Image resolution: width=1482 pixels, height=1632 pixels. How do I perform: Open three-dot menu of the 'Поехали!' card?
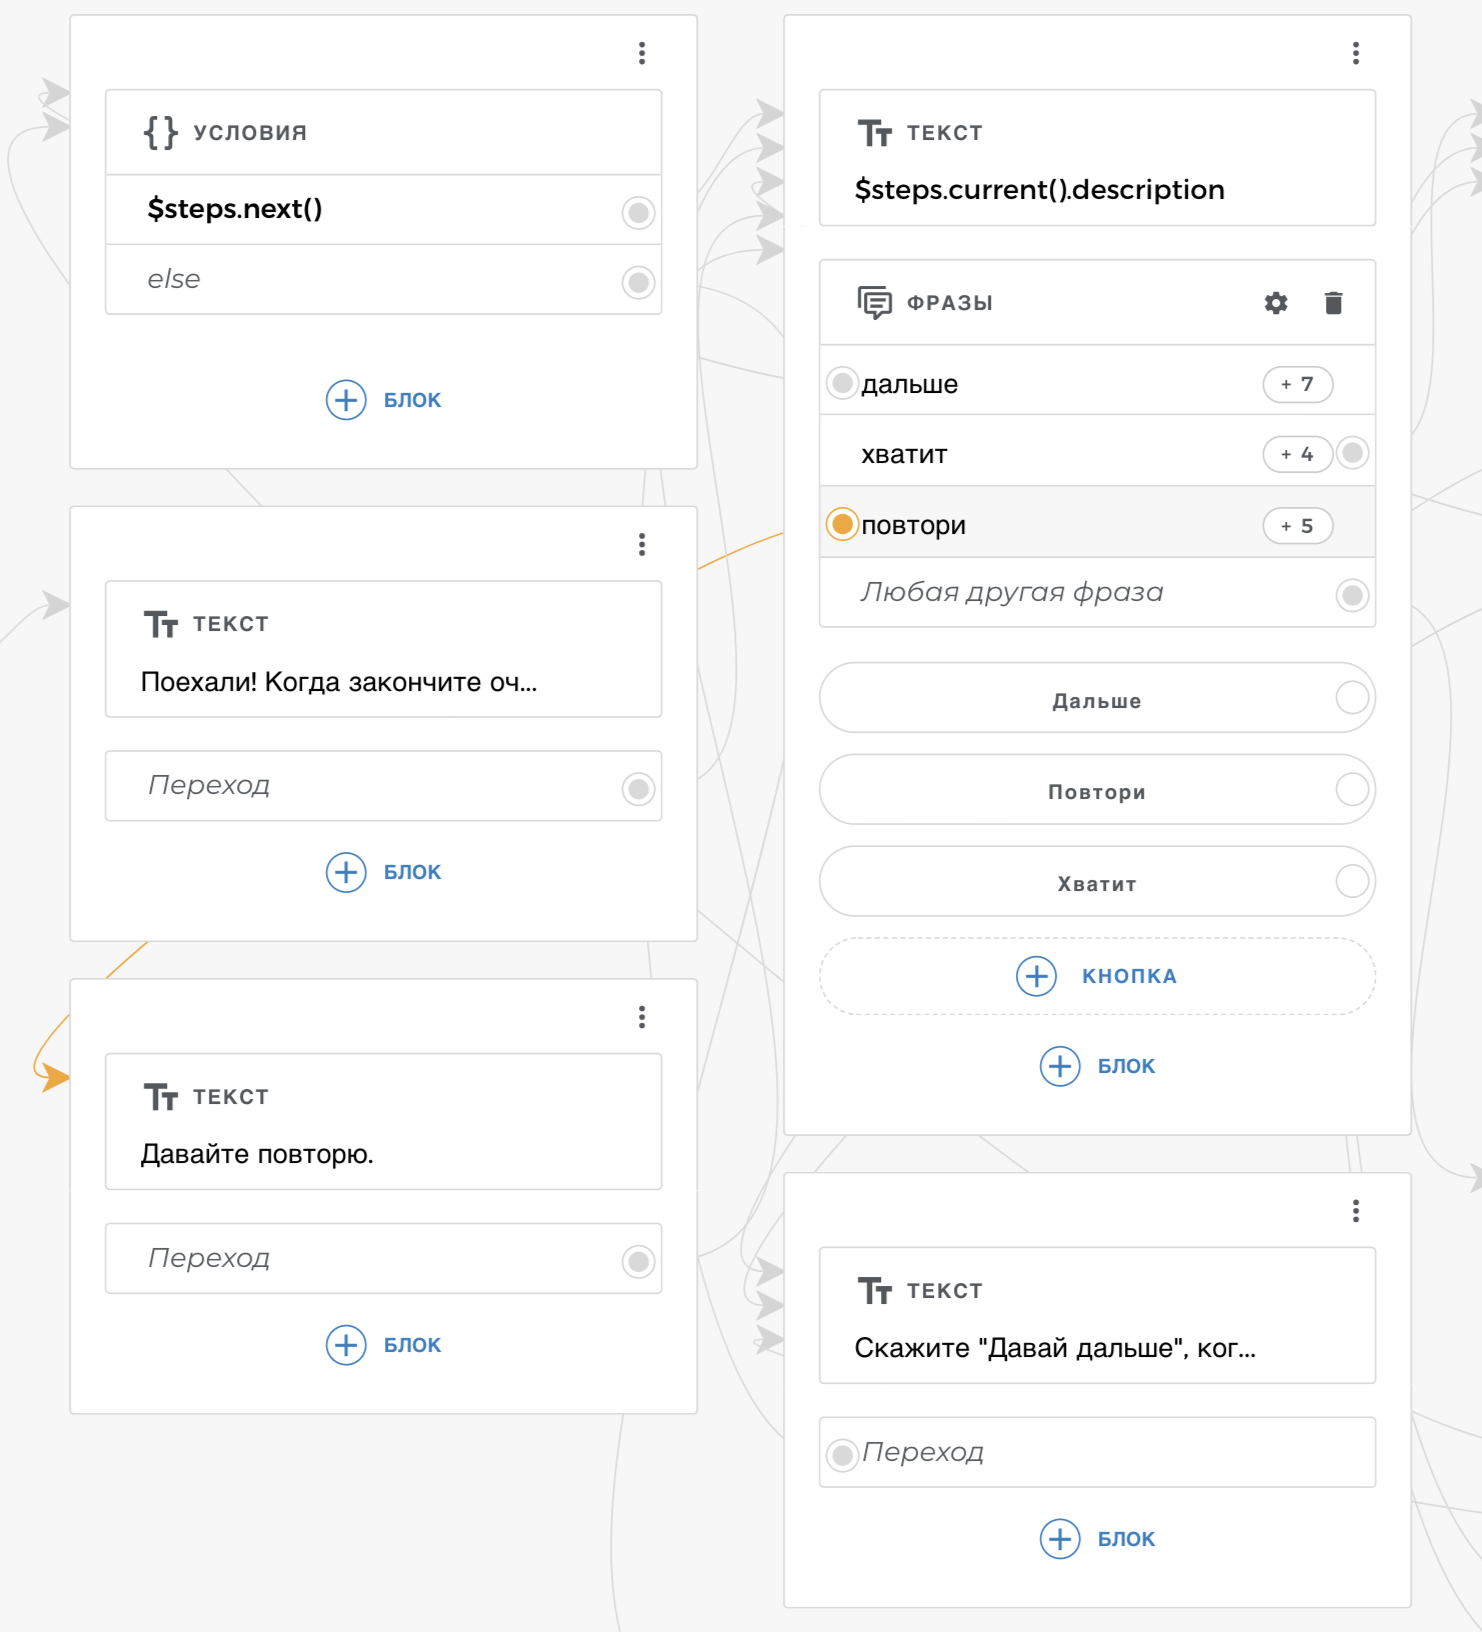click(x=642, y=545)
